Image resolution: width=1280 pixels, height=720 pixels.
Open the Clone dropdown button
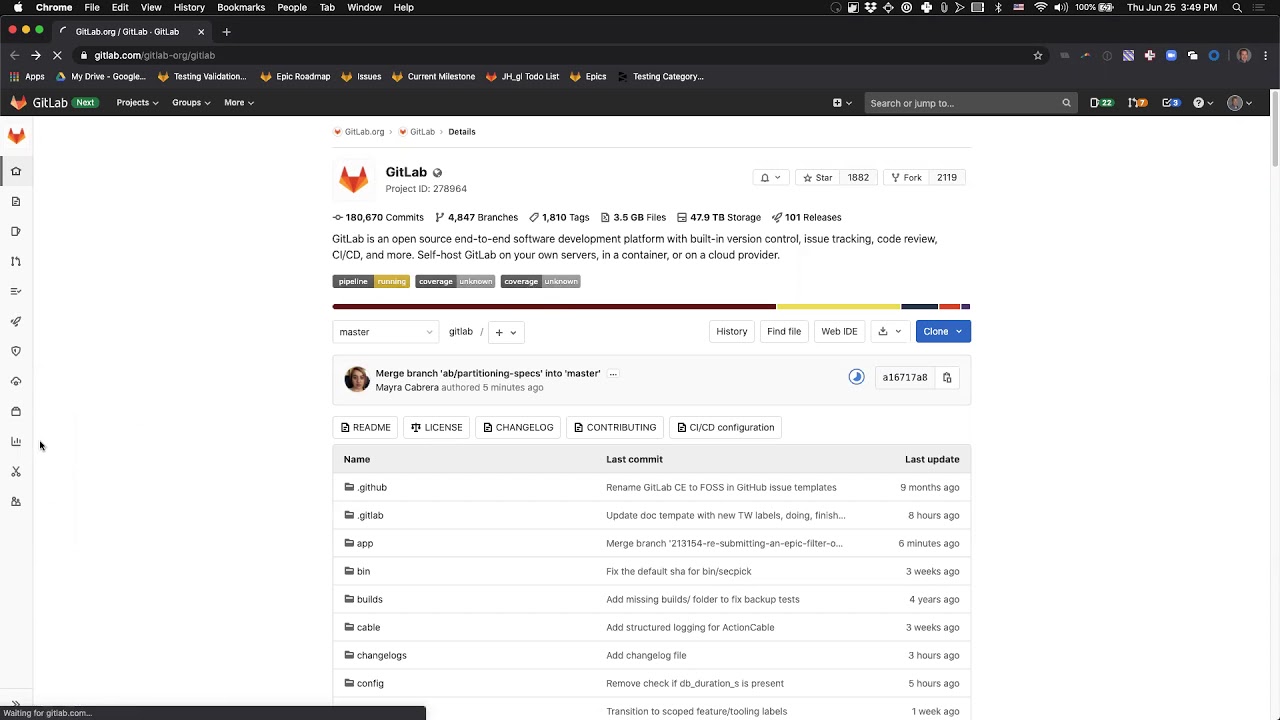pyautogui.click(x=943, y=331)
